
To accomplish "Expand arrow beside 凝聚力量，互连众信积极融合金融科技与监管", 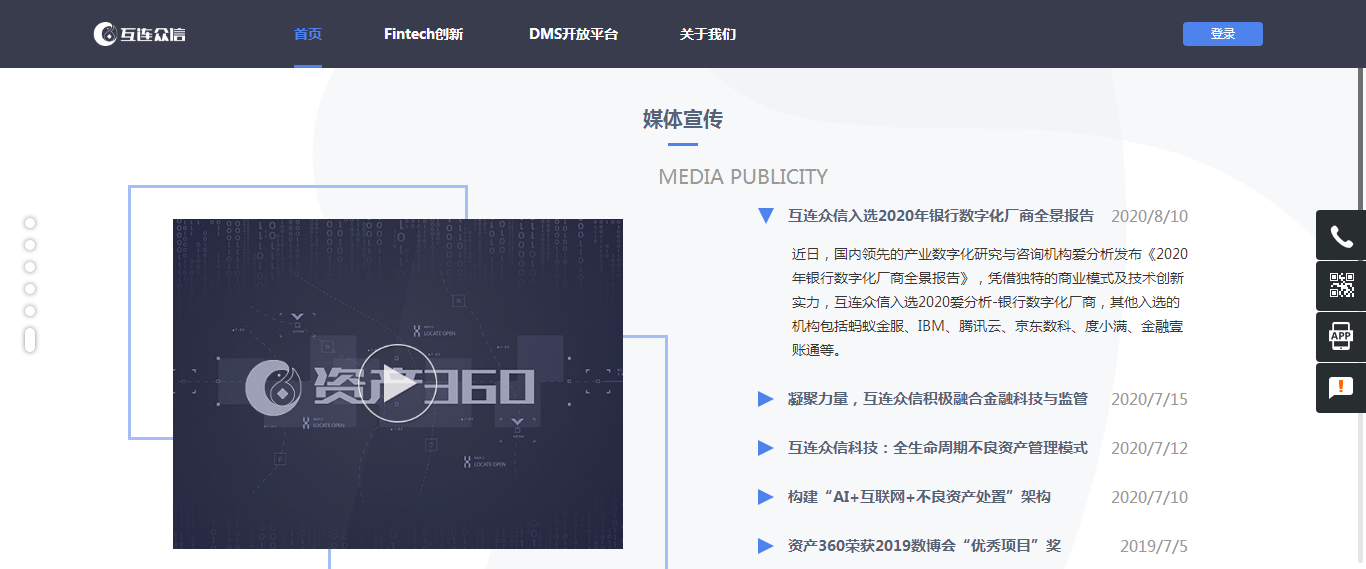I will pyautogui.click(x=766, y=399).
